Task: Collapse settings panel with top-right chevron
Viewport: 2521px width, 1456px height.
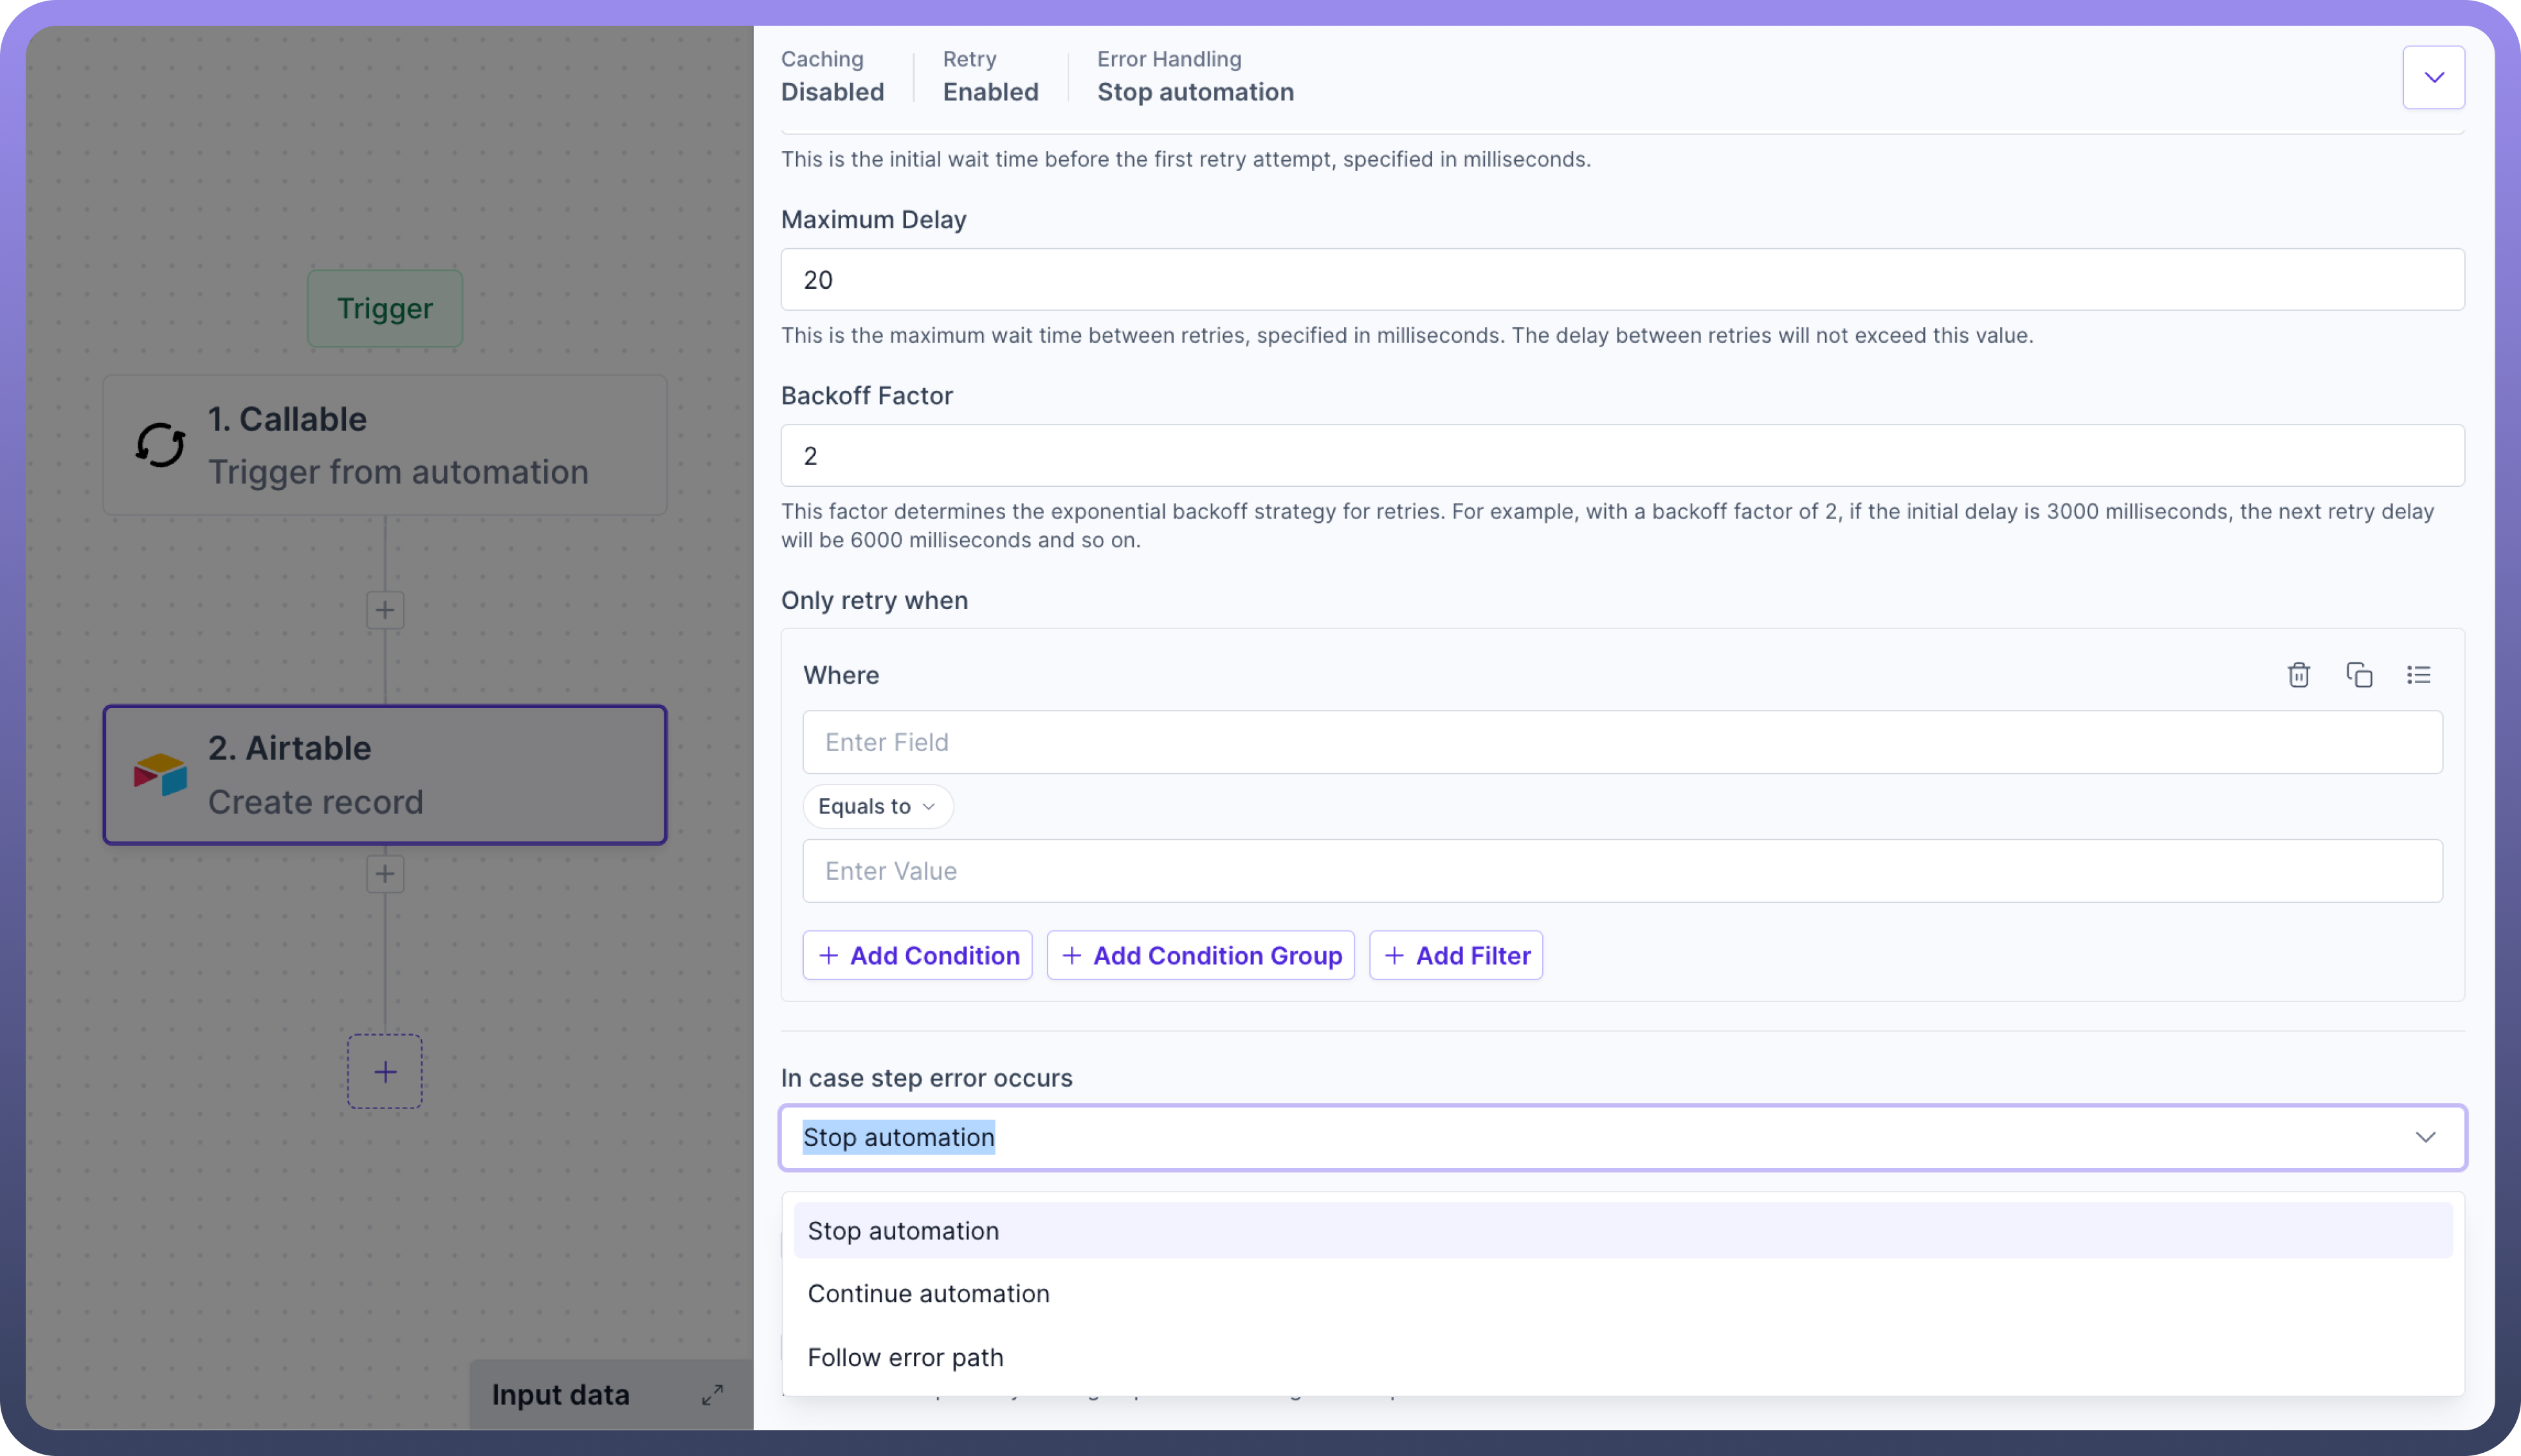Action: (x=2433, y=77)
